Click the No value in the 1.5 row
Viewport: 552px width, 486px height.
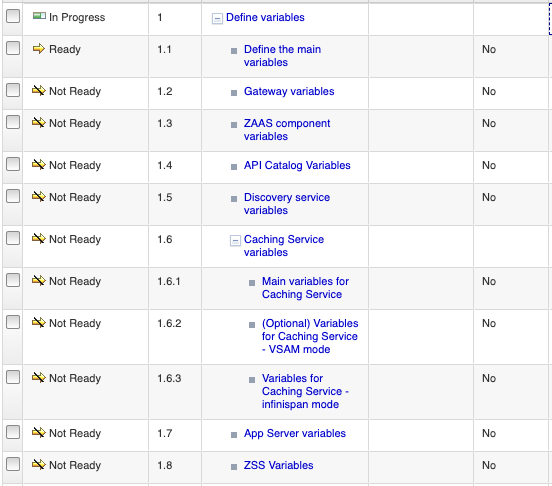489,197
